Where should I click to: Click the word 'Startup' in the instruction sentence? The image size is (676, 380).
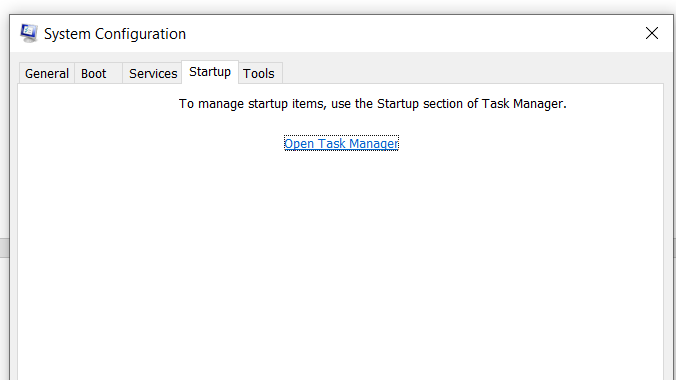pyautogui.click(x=398, y=104)
